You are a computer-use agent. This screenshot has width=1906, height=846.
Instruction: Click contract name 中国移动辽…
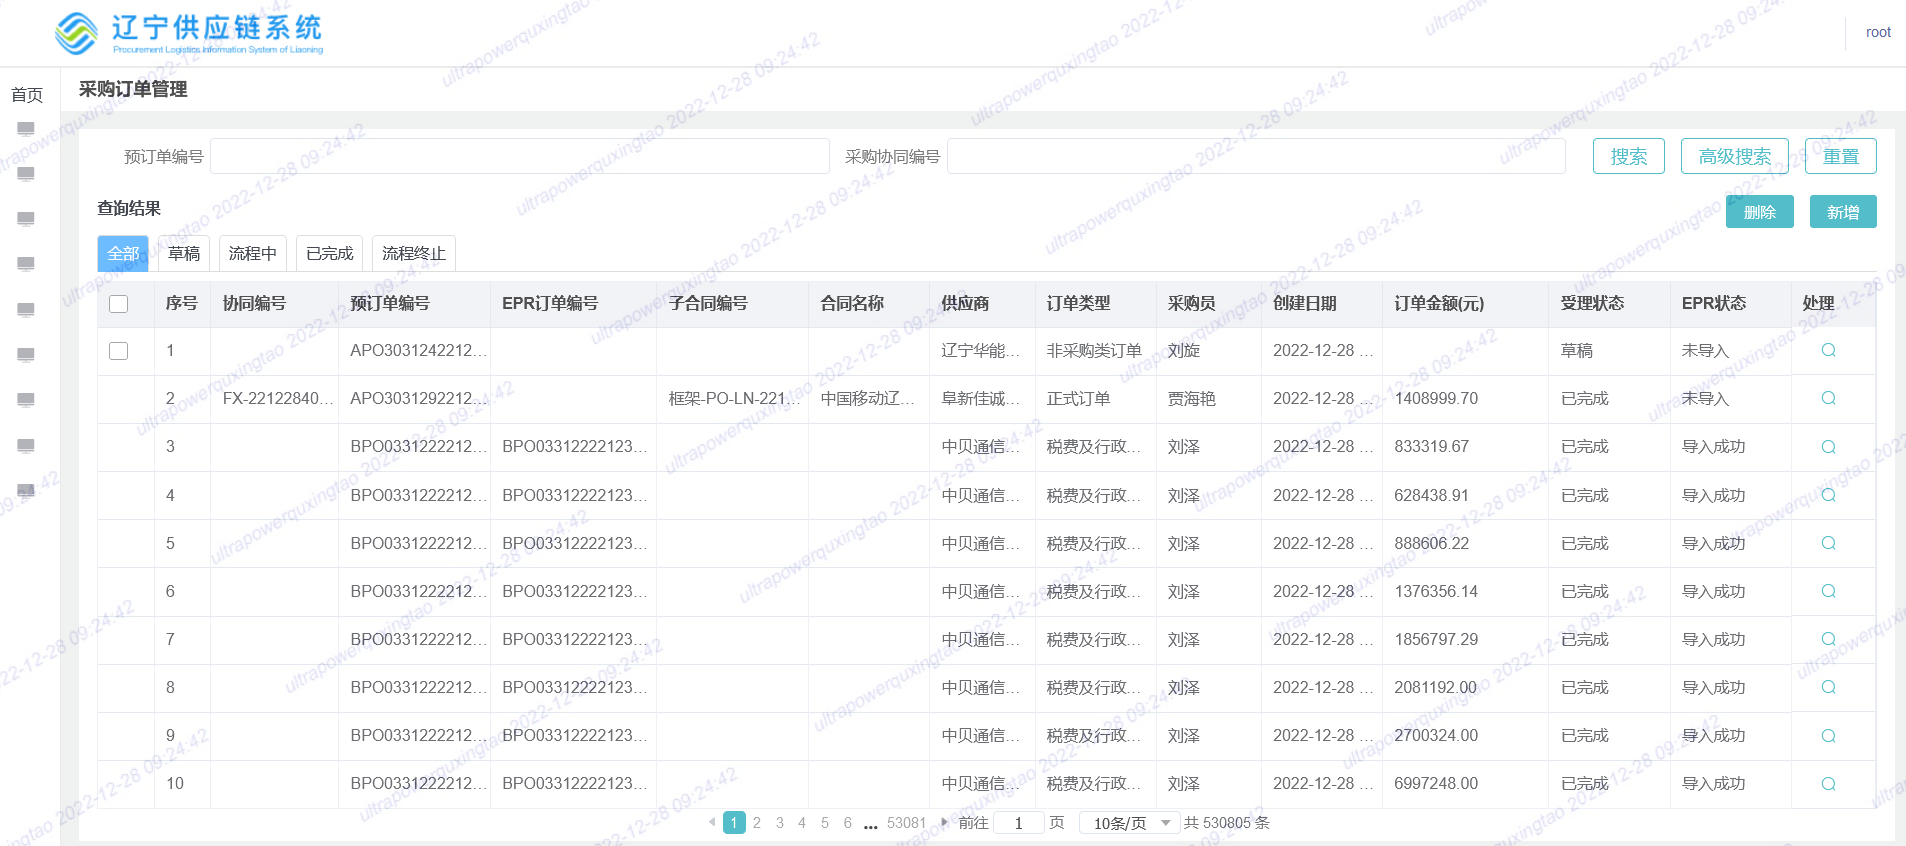[x=868, y=398]
